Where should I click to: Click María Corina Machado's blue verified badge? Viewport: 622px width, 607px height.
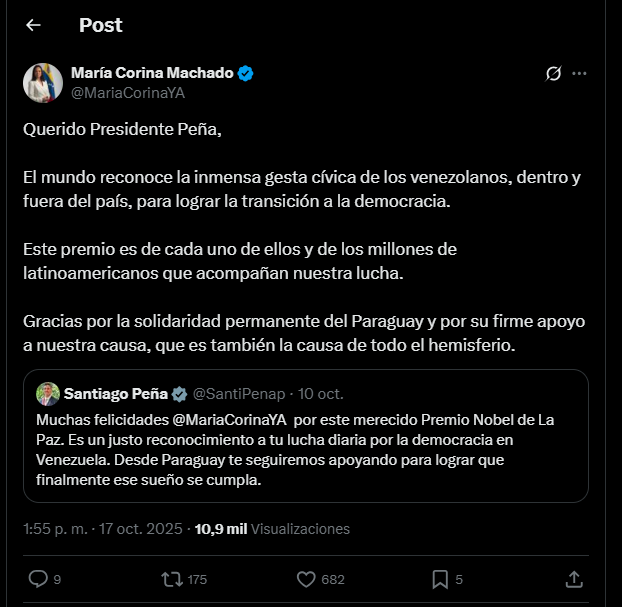pos(245,73)
